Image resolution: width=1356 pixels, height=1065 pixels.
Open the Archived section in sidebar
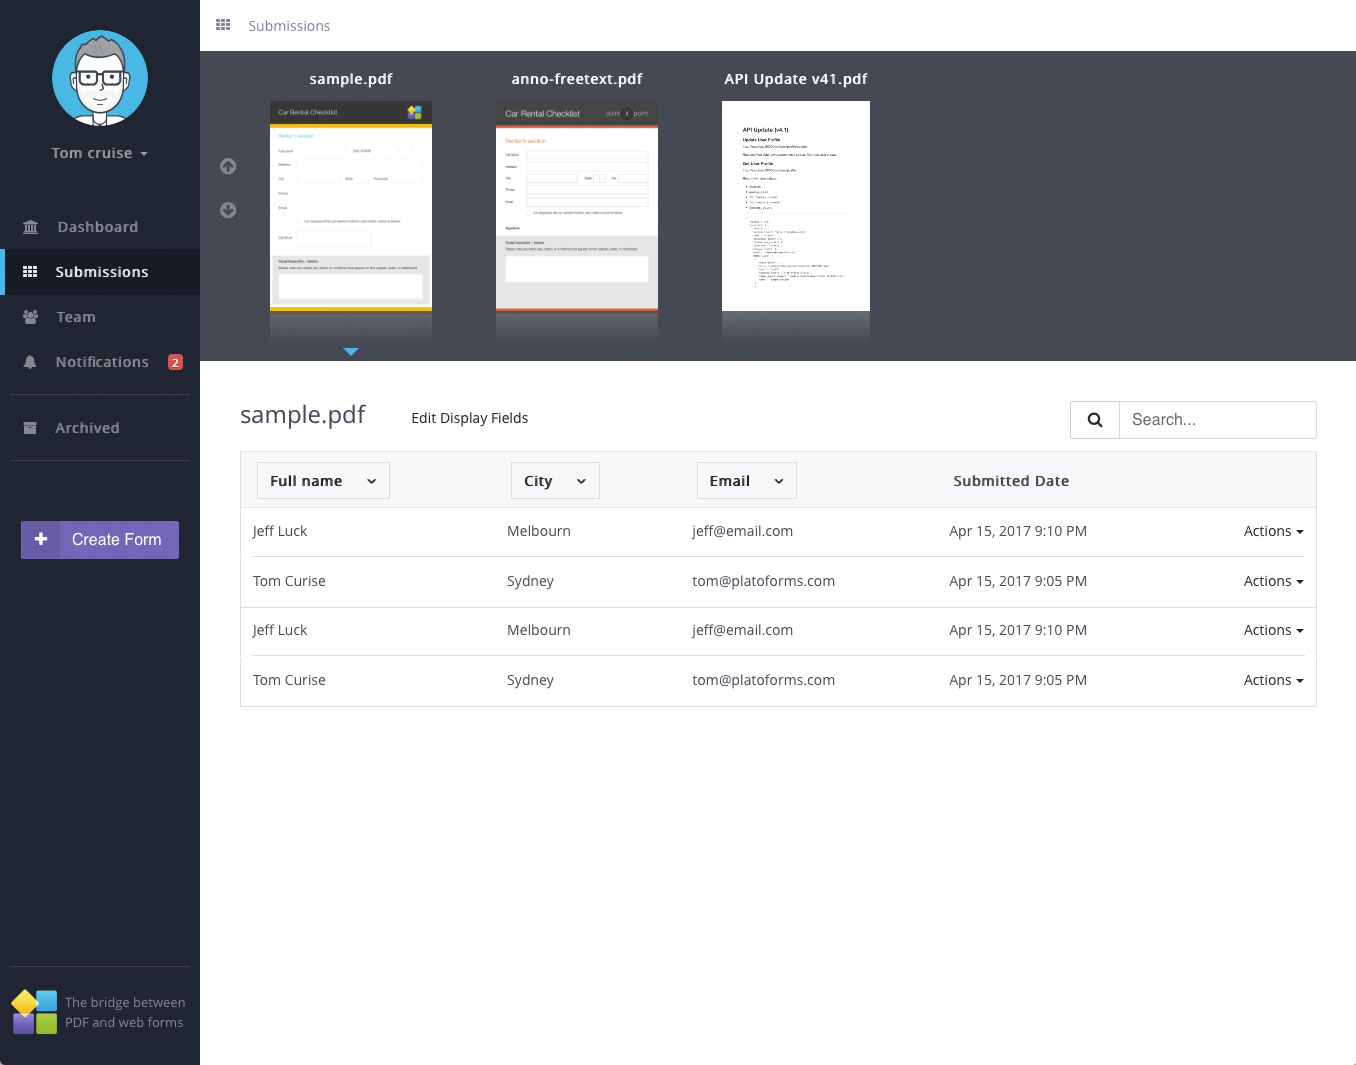pyautogui.click(x=87, y=428)
